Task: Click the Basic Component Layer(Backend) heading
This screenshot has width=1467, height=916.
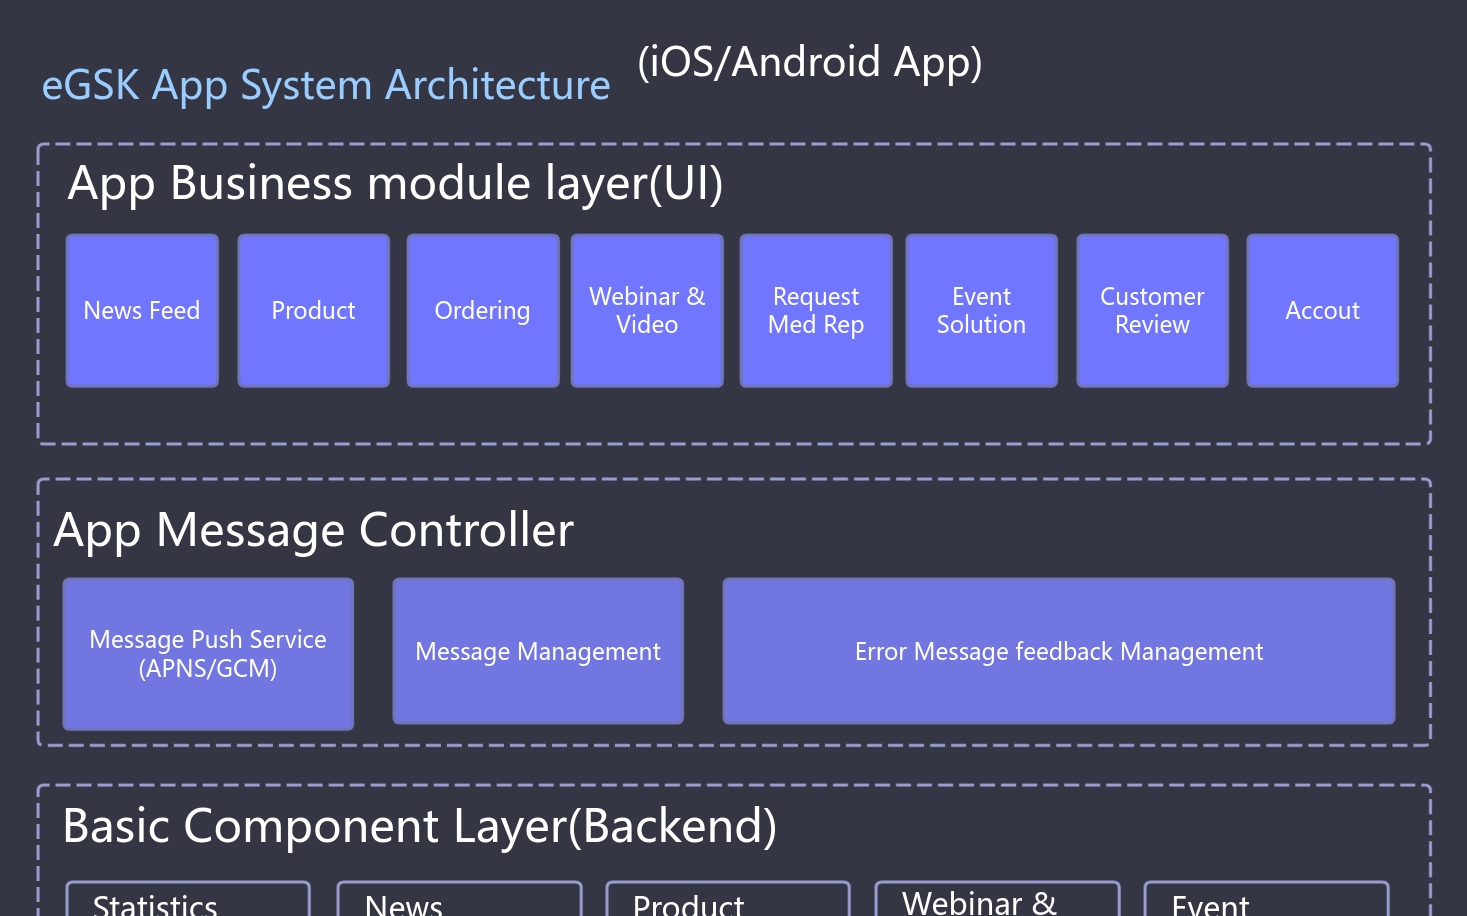Action: (x=419, y=826)
